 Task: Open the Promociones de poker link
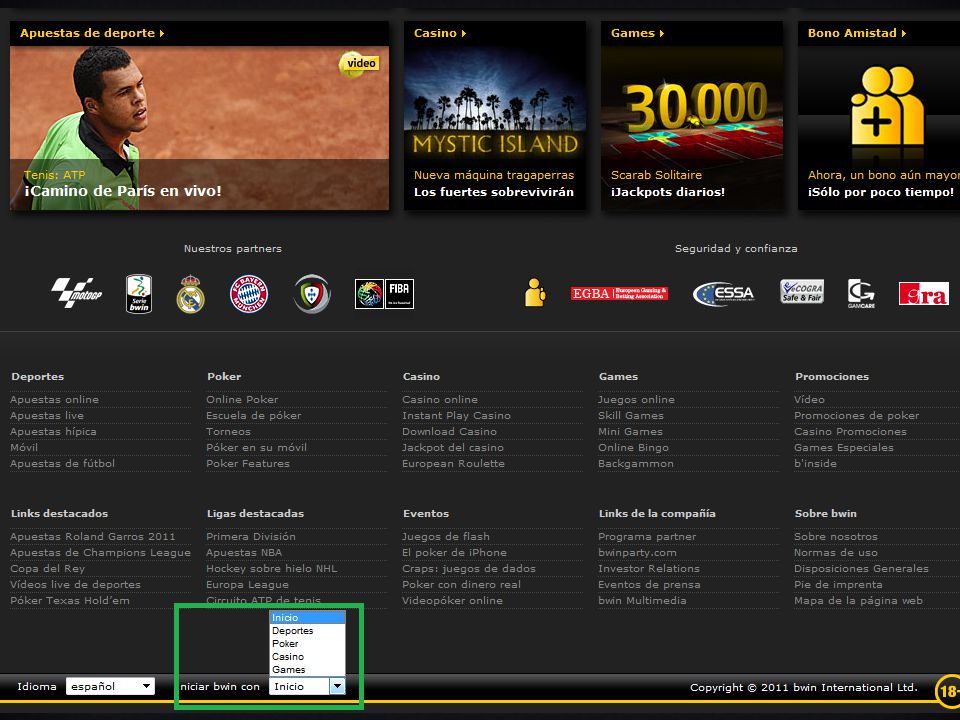tap(857, 415)
